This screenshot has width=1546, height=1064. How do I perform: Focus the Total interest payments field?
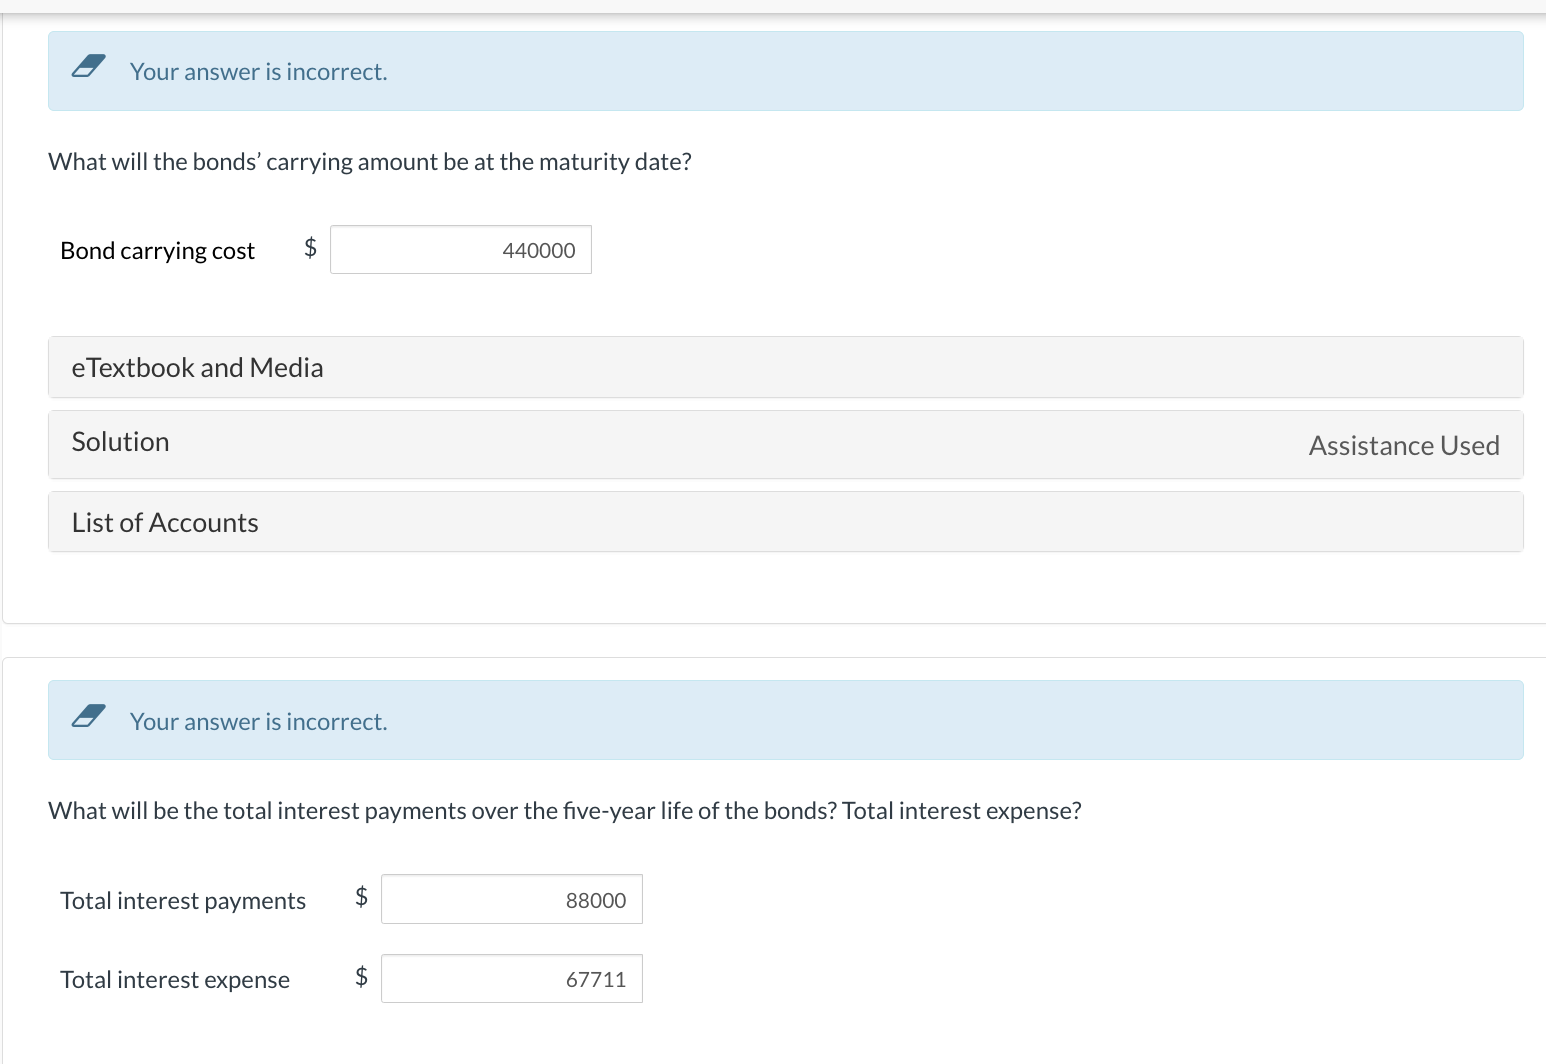pos(511,900)
